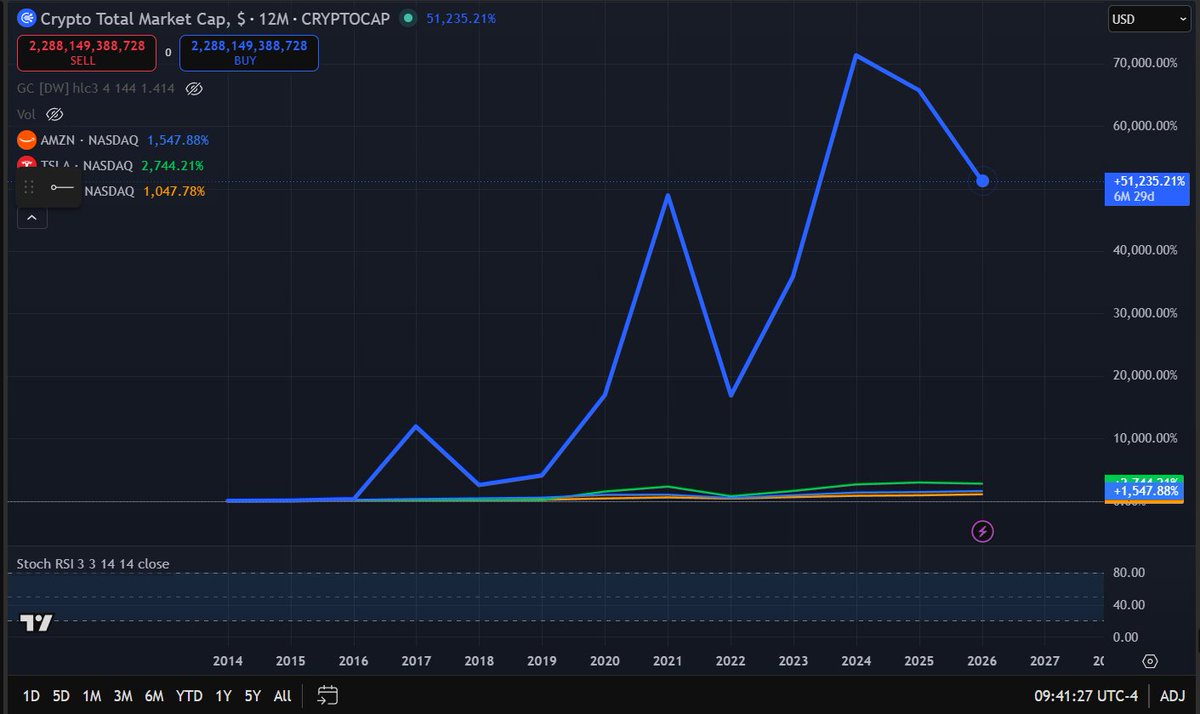Select the 1D time range
1200x714 pixels.
point(31,695)
